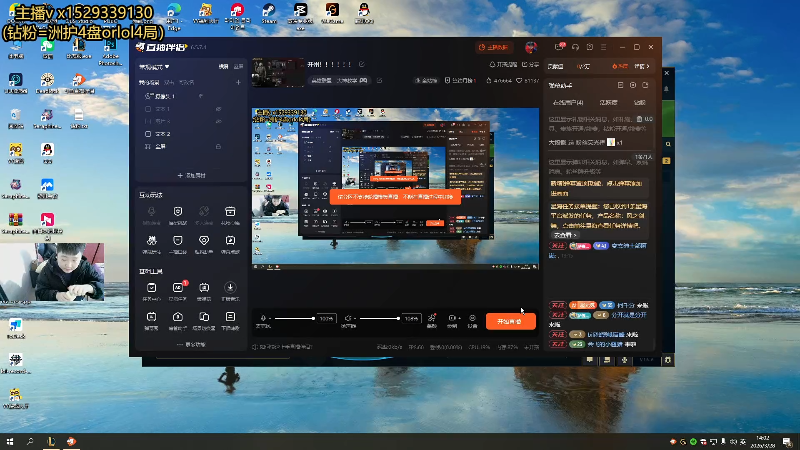This screenshot has width=800, height=450.
Task: Adjust the microphone volume slider
Action: [294, 318]
